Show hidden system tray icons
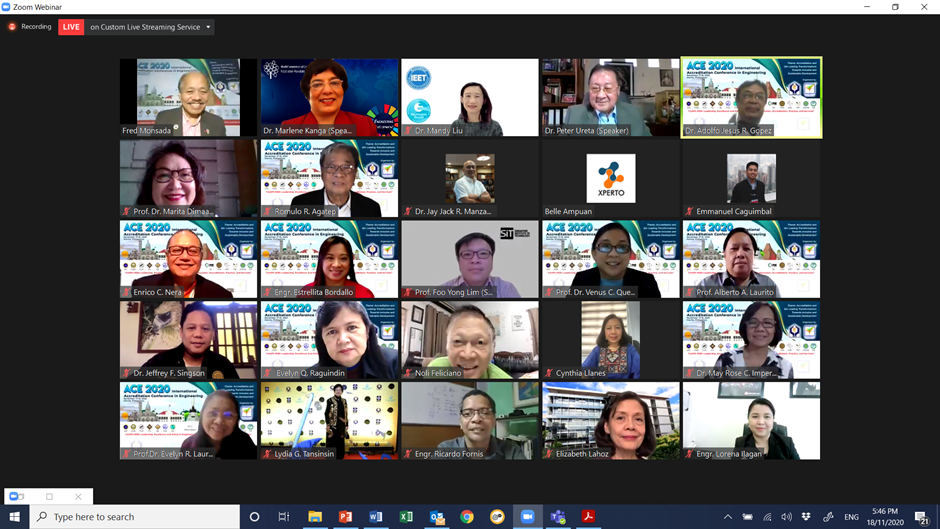The width and height of the screenshot is (940, 529). point(728,517)
